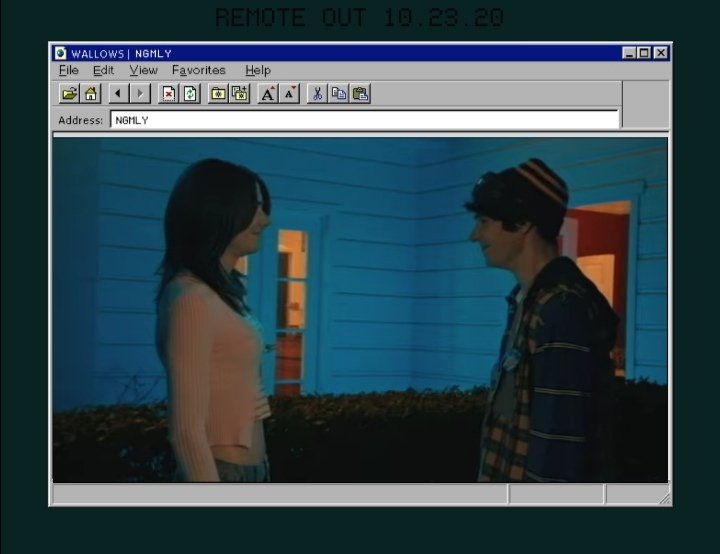Open the Favorites menu
Image resolution: width=720 pixels, height=554 pixels.
click(x=199, y=70)
